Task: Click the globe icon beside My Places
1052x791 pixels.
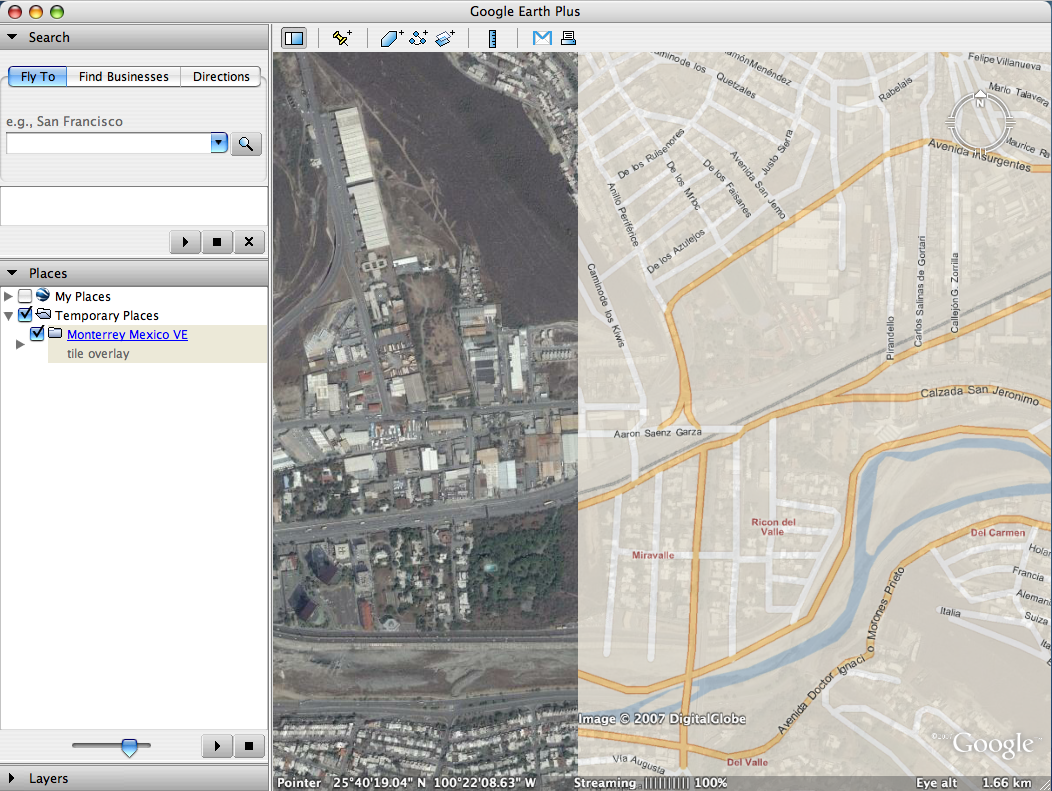Action: pos(43,295)
